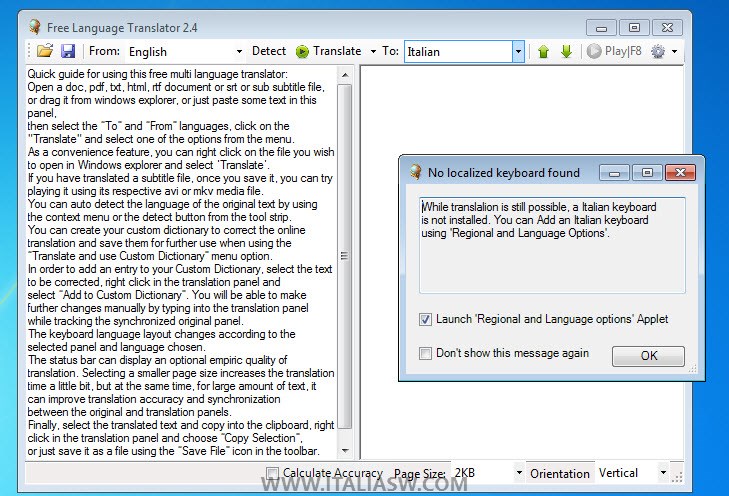The height and width of the screenshot is (496, 729).
Task: Open the Orientation dropdown showing Vertical
Action: pyautogui.click(x=632, y=473)
